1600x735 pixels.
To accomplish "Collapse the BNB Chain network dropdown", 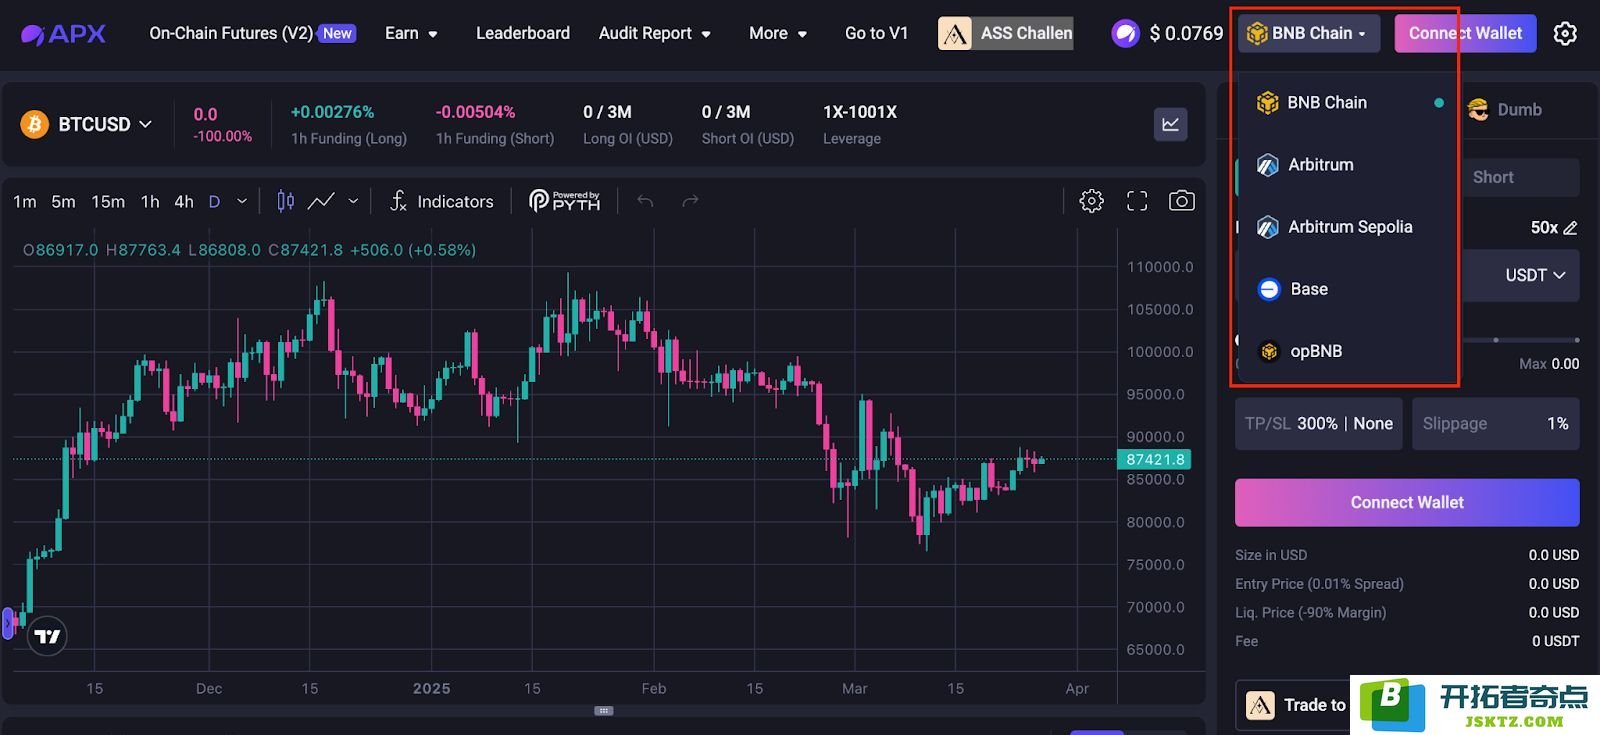I will (1308, 33).
